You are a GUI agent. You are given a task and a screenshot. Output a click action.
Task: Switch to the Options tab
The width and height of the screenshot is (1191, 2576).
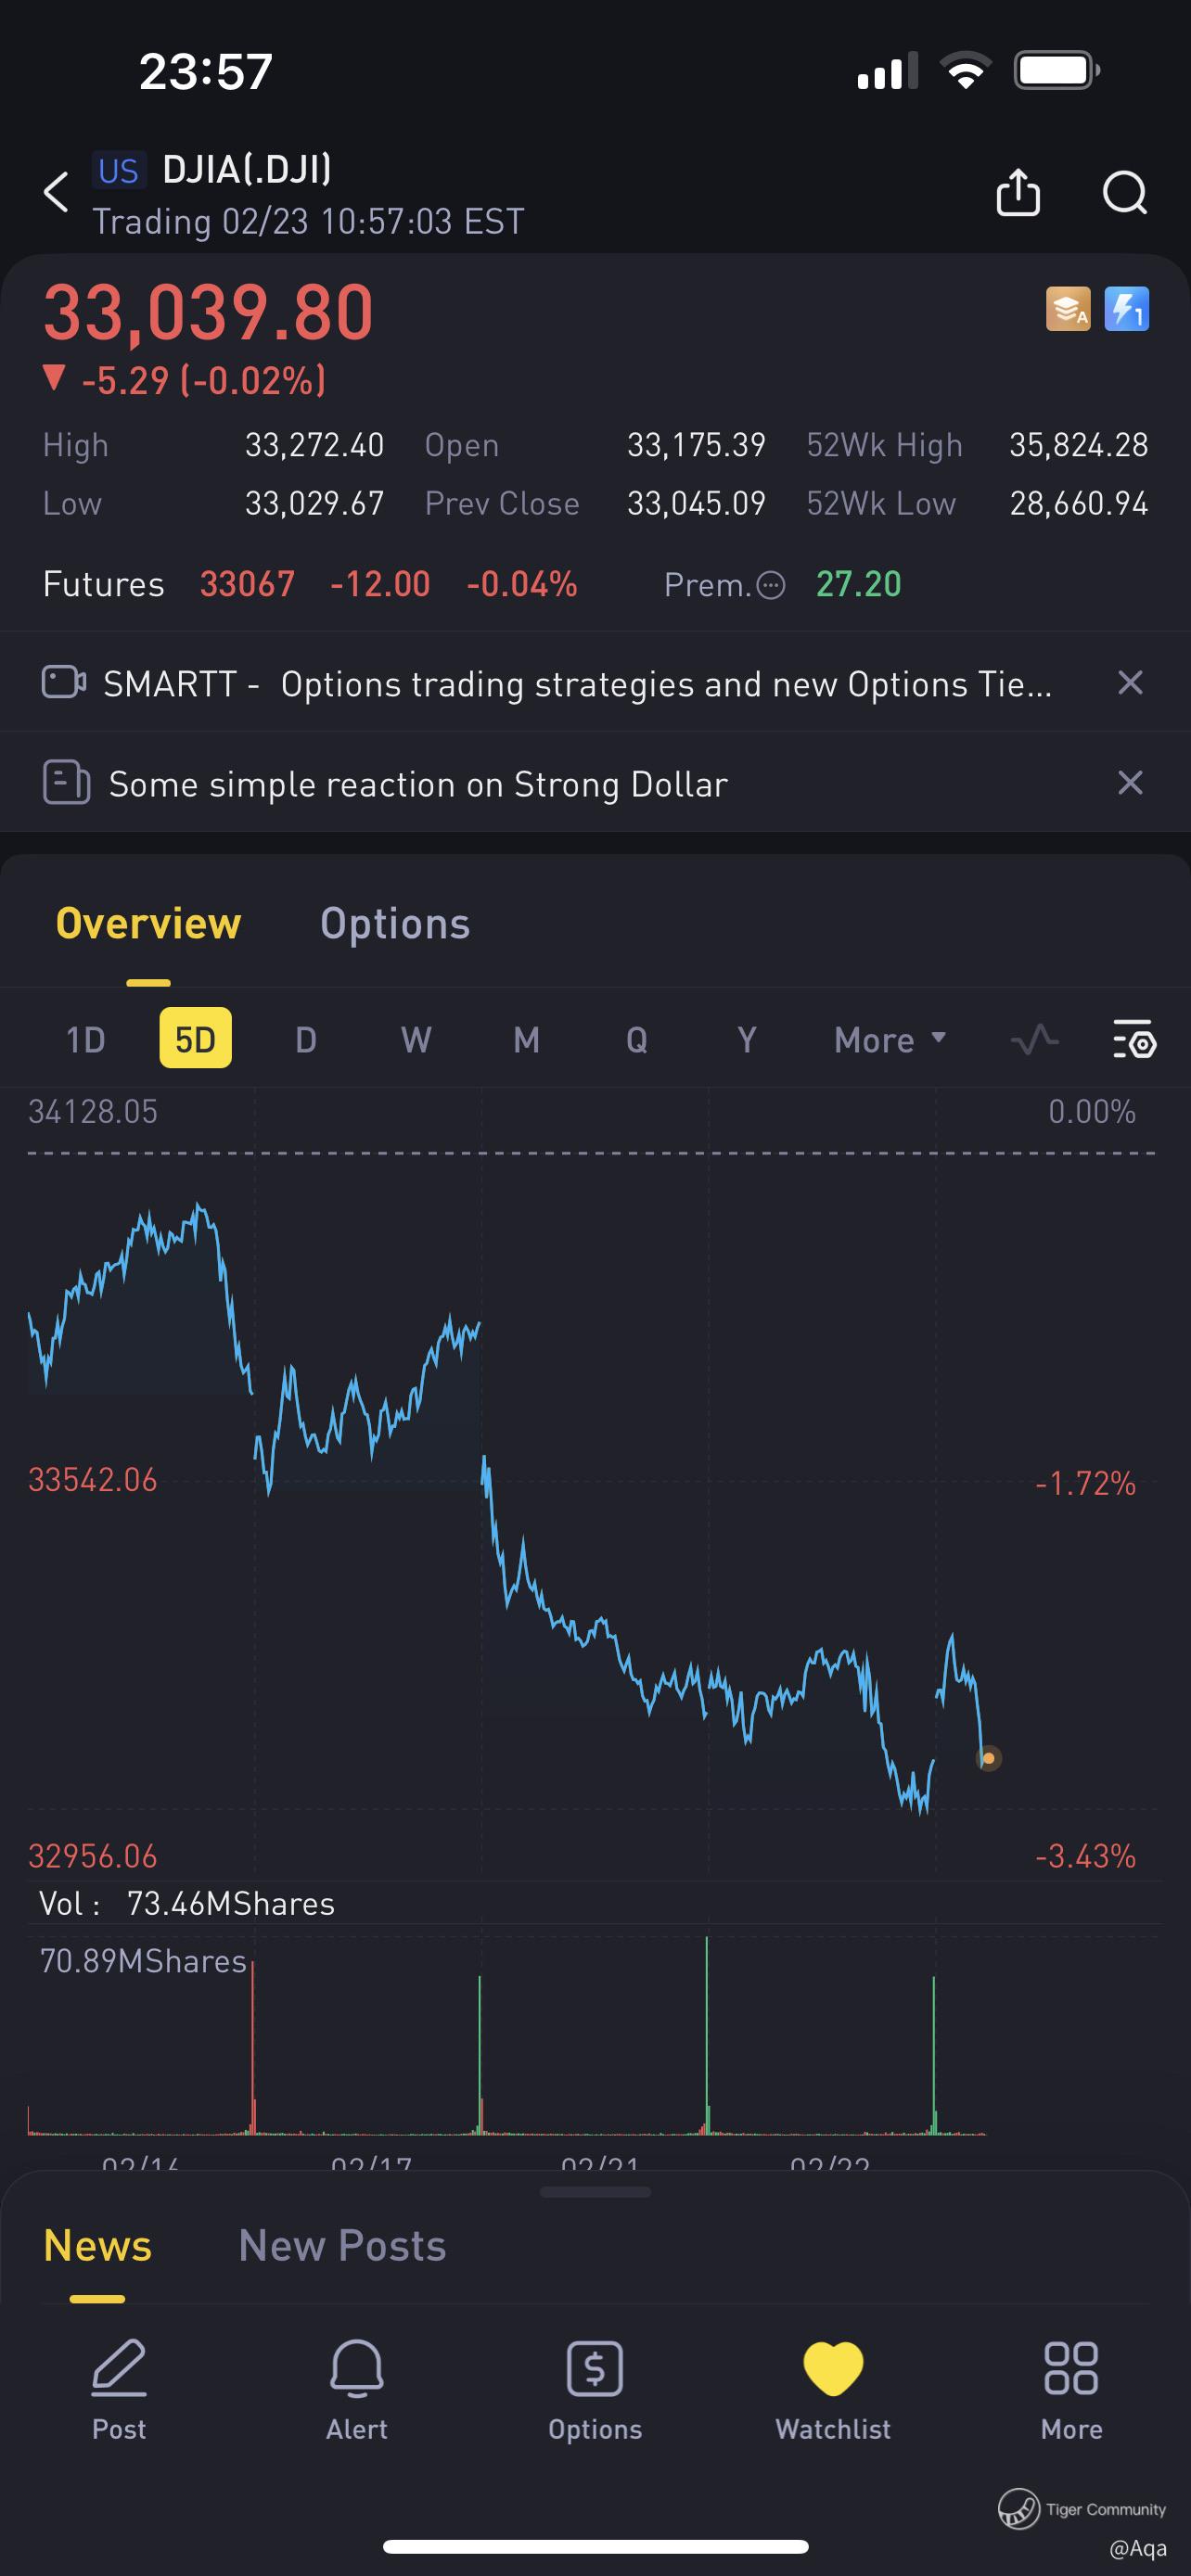(x=395, y=924)
